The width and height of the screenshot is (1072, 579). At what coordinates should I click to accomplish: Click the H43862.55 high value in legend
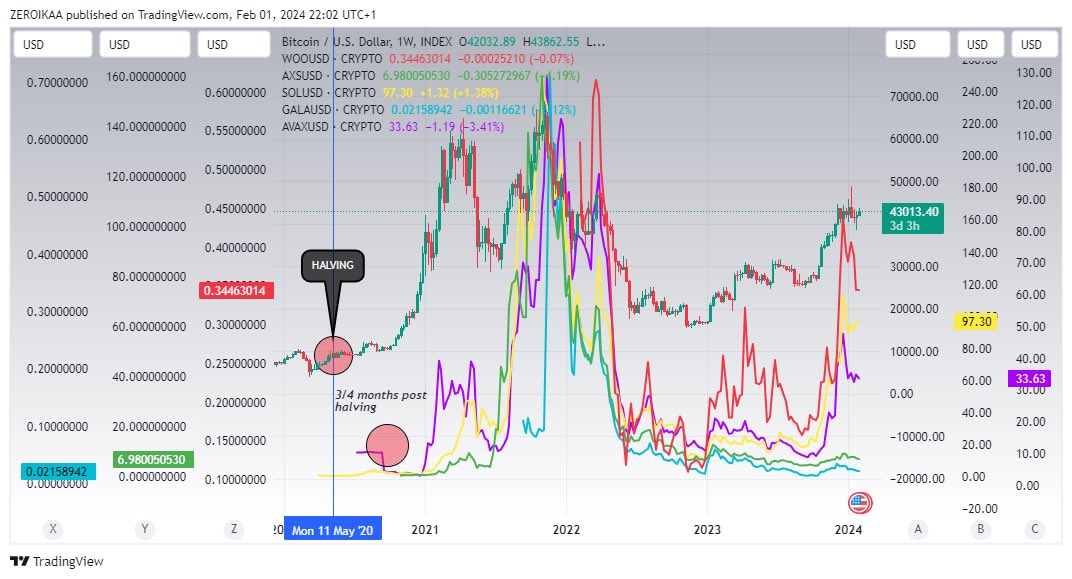[550, 42]
